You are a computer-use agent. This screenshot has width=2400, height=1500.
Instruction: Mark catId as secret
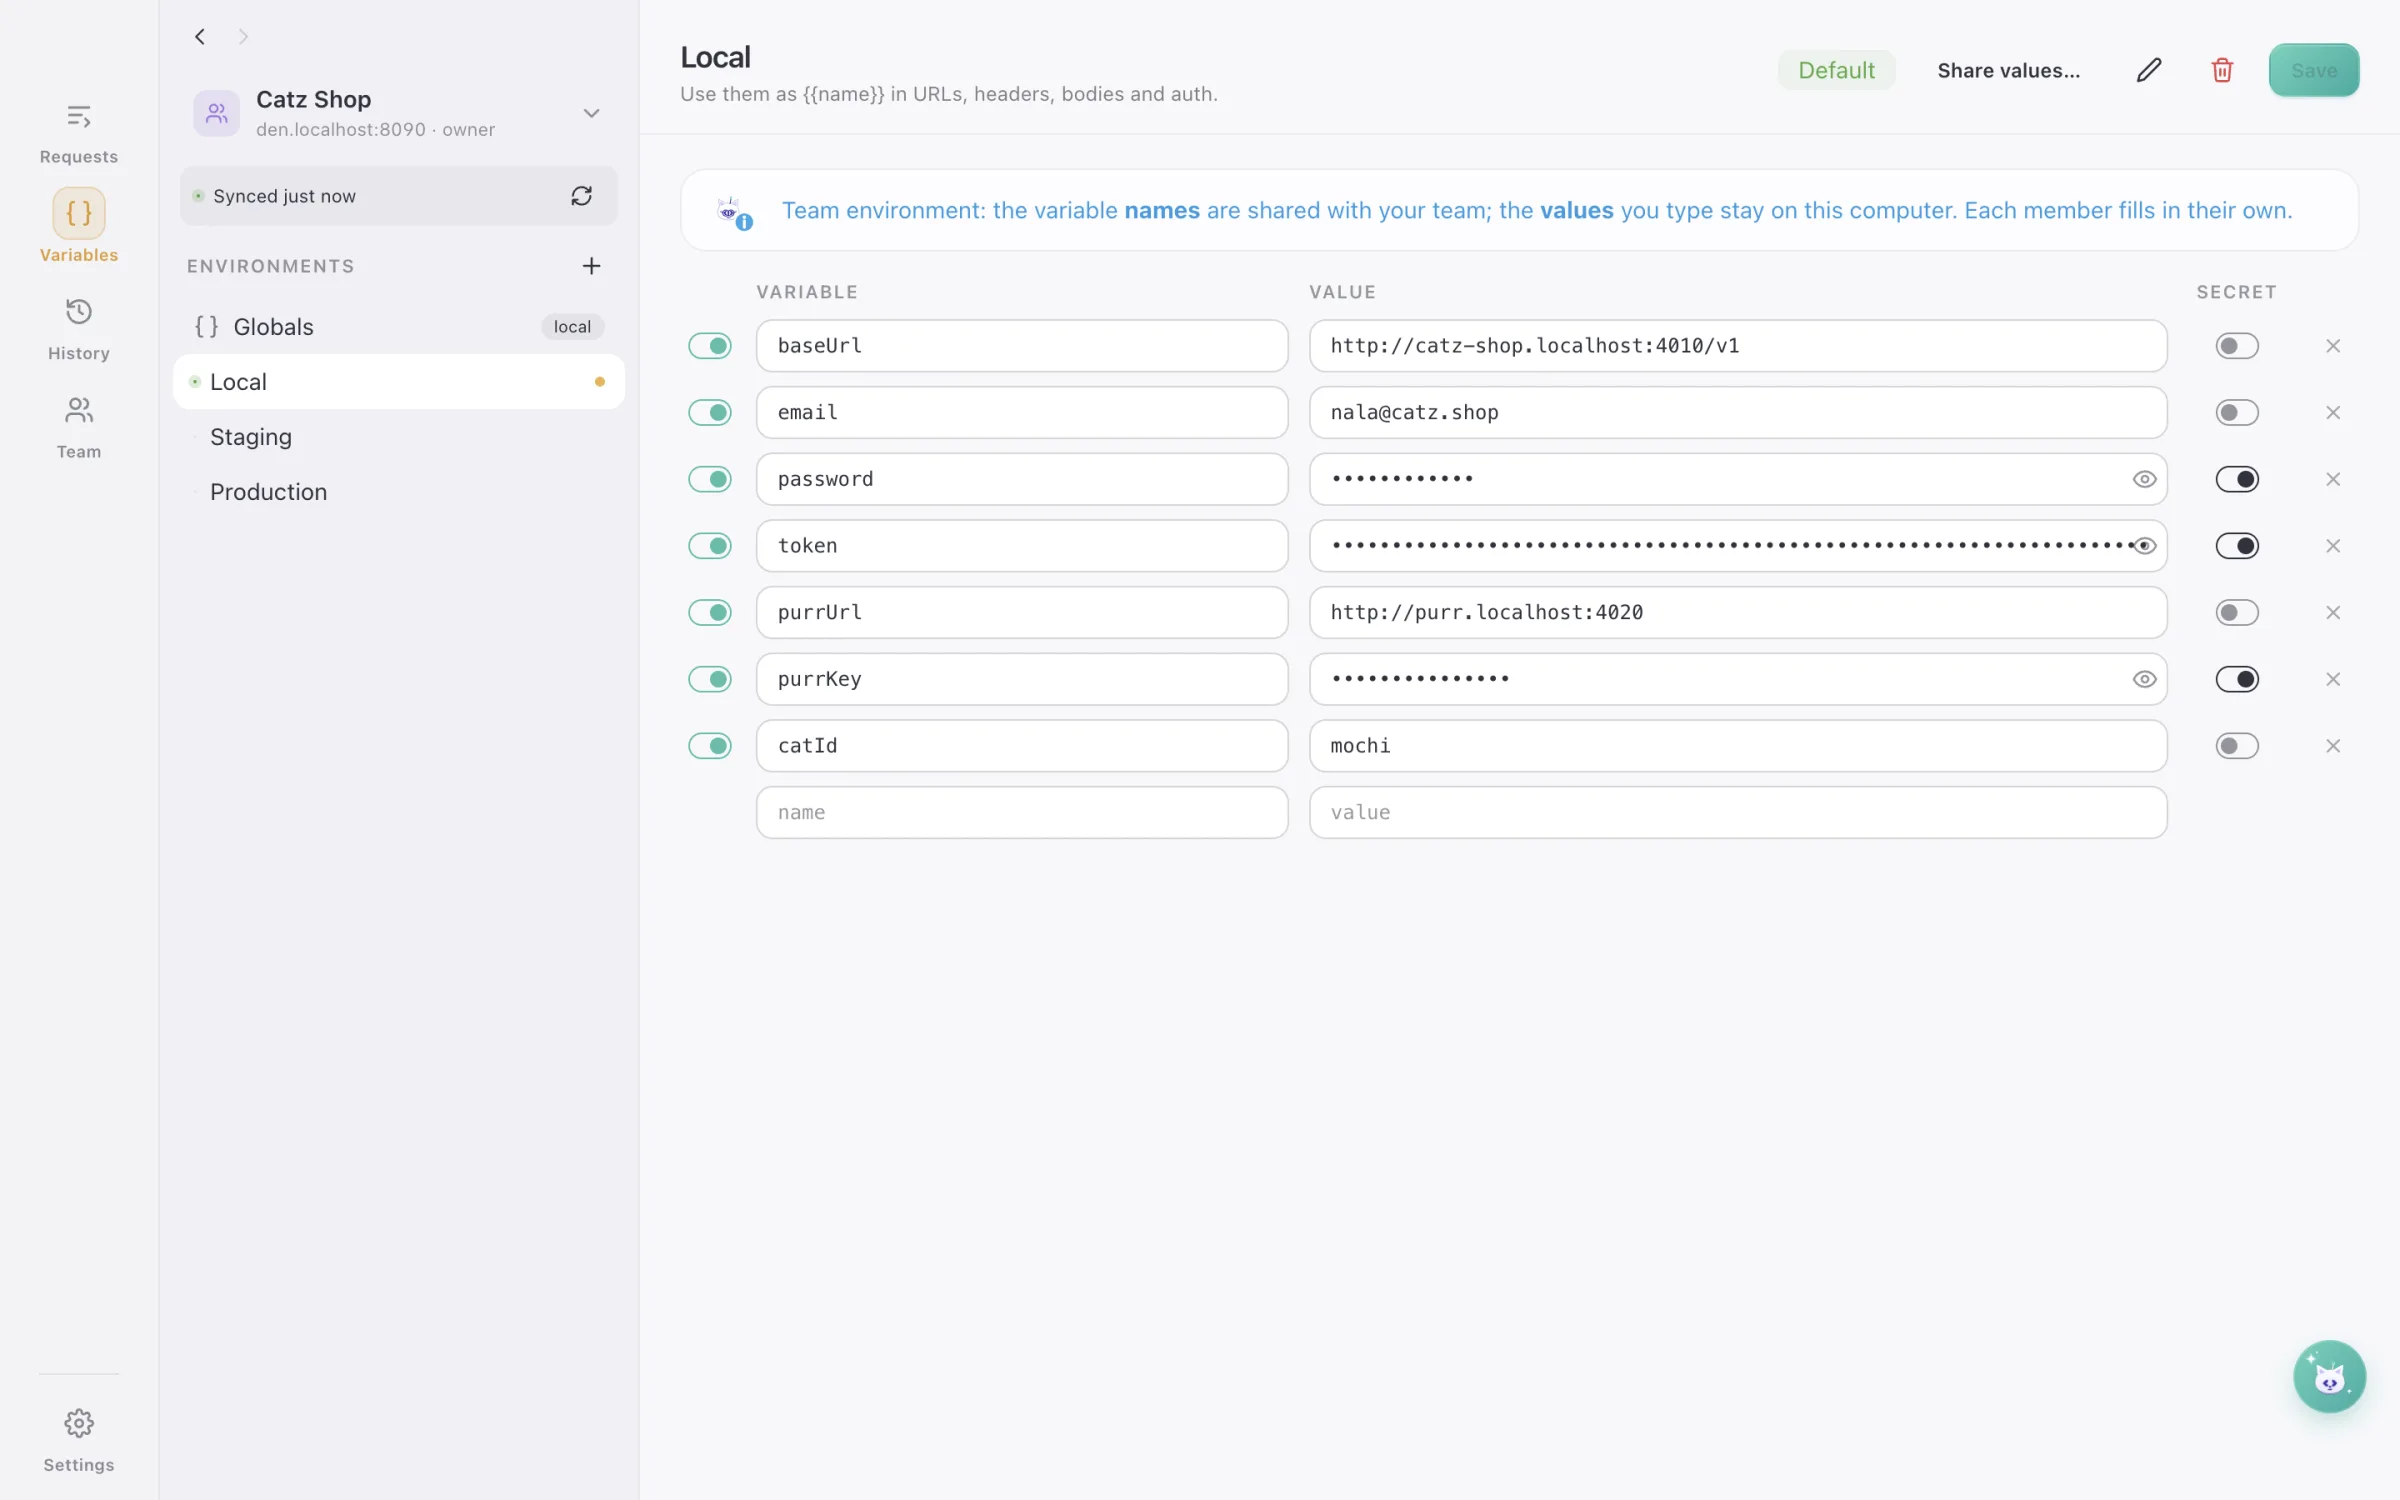click(2237, 746)
